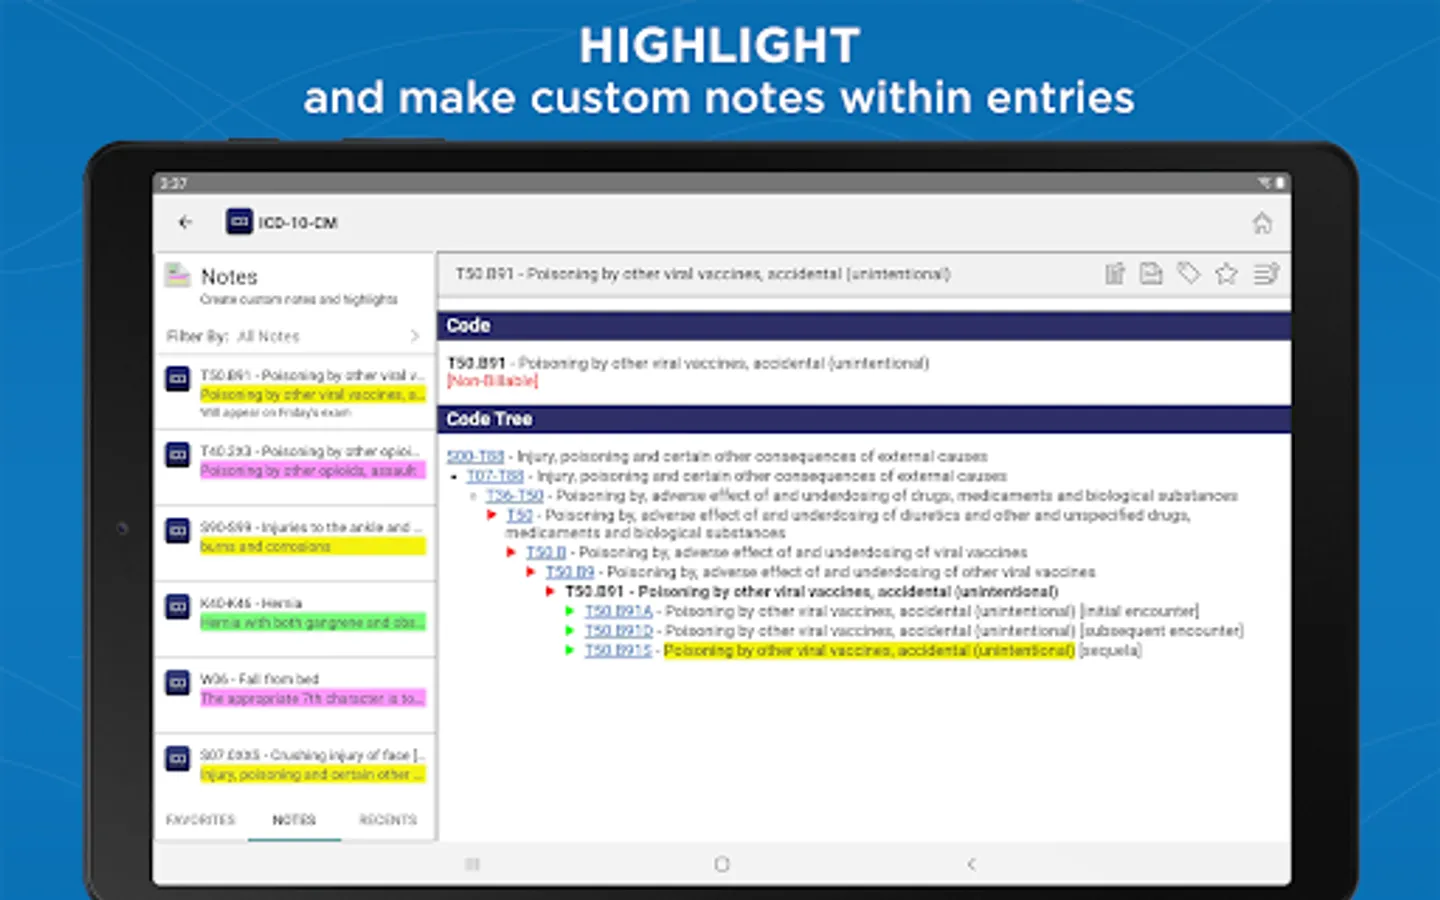The image size is (1440, 900).
Task: Tap Android back navigation chevron
Action: [x=971, y=864]
